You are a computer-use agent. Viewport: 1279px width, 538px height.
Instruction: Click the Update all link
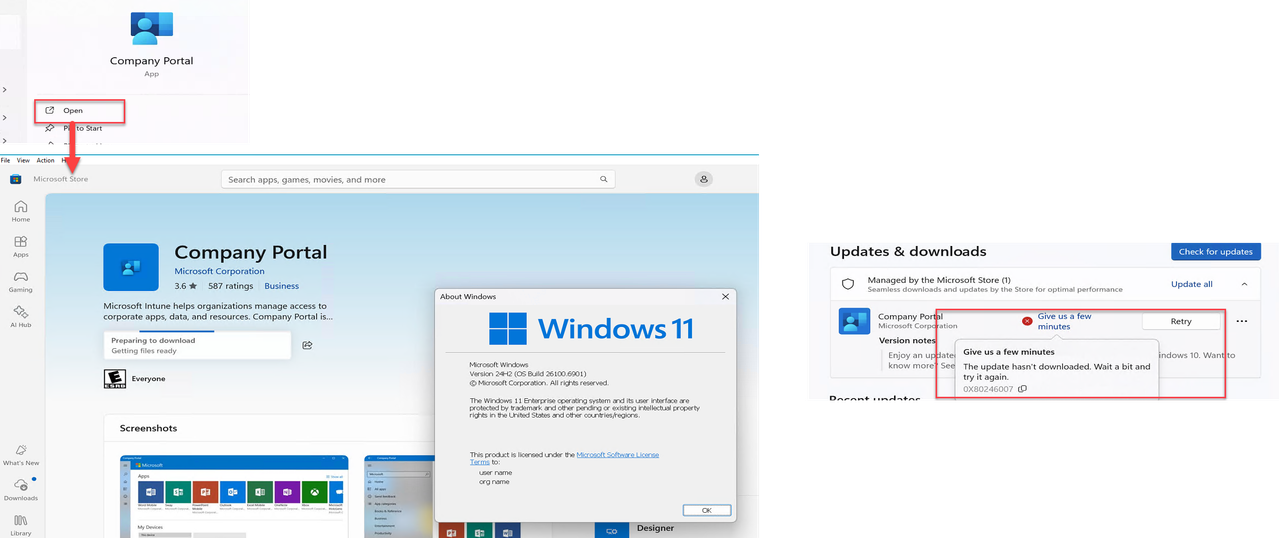pyautogui.click(x=1191, y=284)
